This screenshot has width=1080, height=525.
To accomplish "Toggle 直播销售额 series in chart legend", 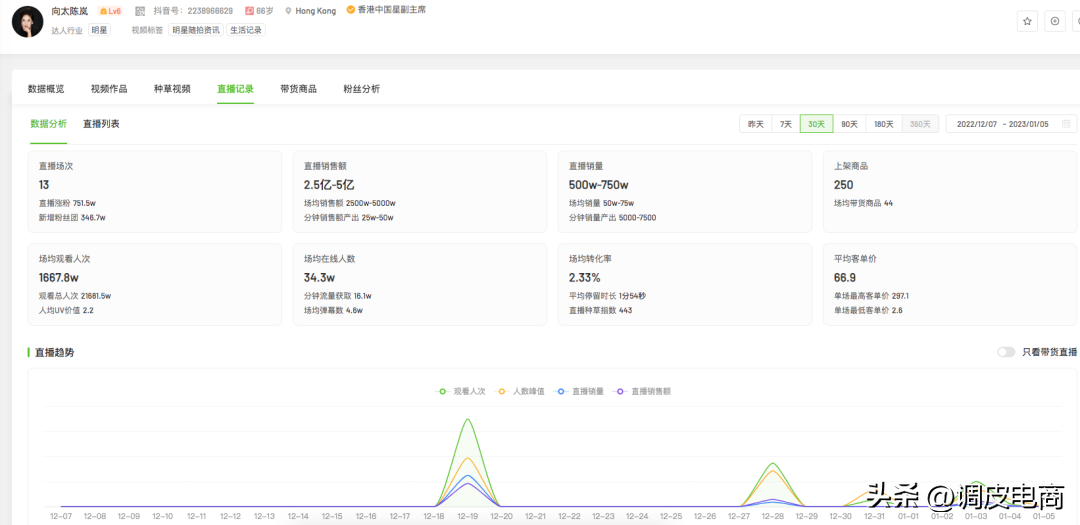I will tap(643, 391).
